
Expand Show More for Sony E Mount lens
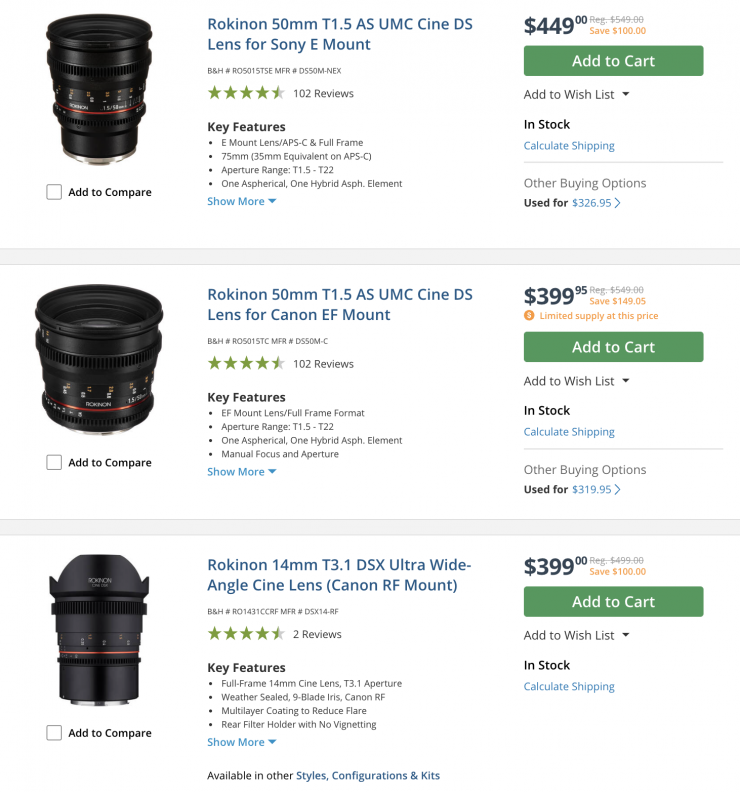(241, 202)
